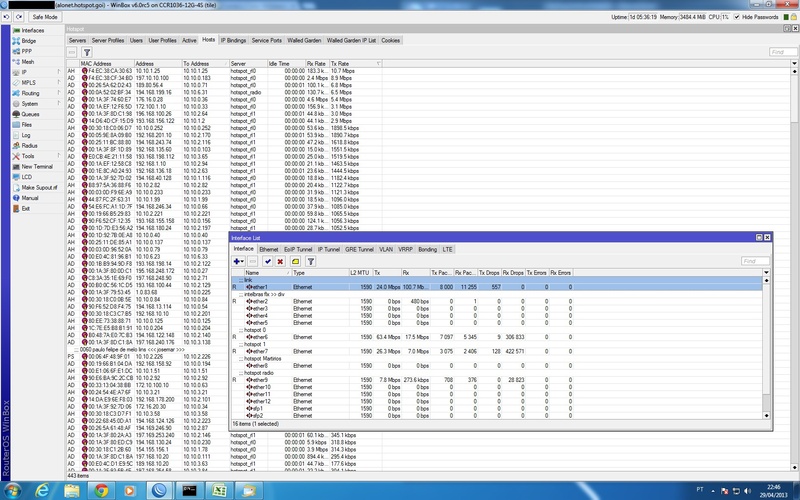
Task: Open Manual from the sidebar
Action: coord(30,198)
